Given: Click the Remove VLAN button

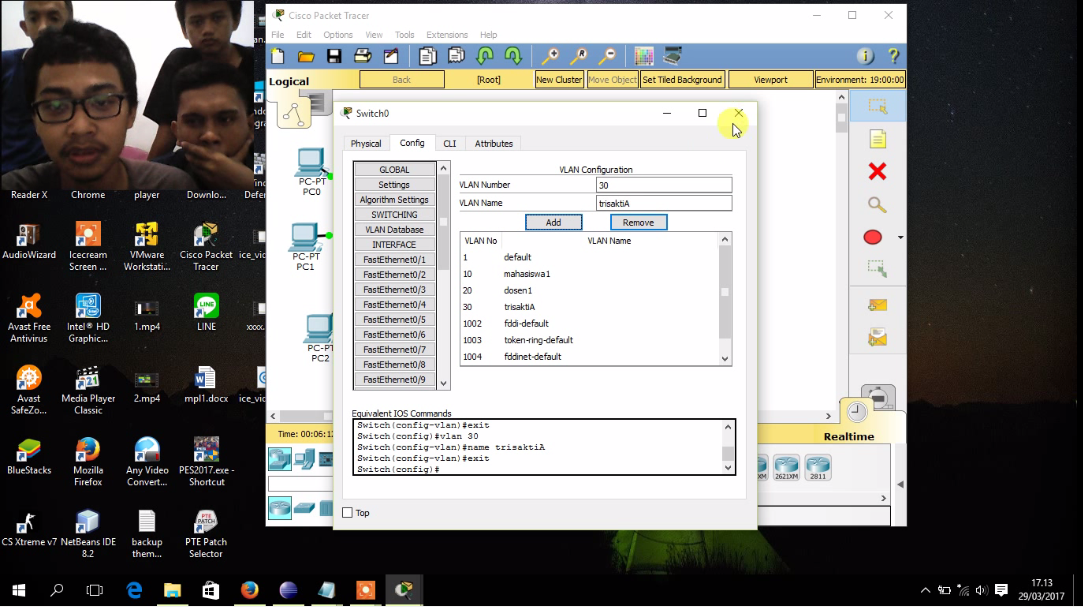Looking at the screenshot, I should [x=638, y=222].
